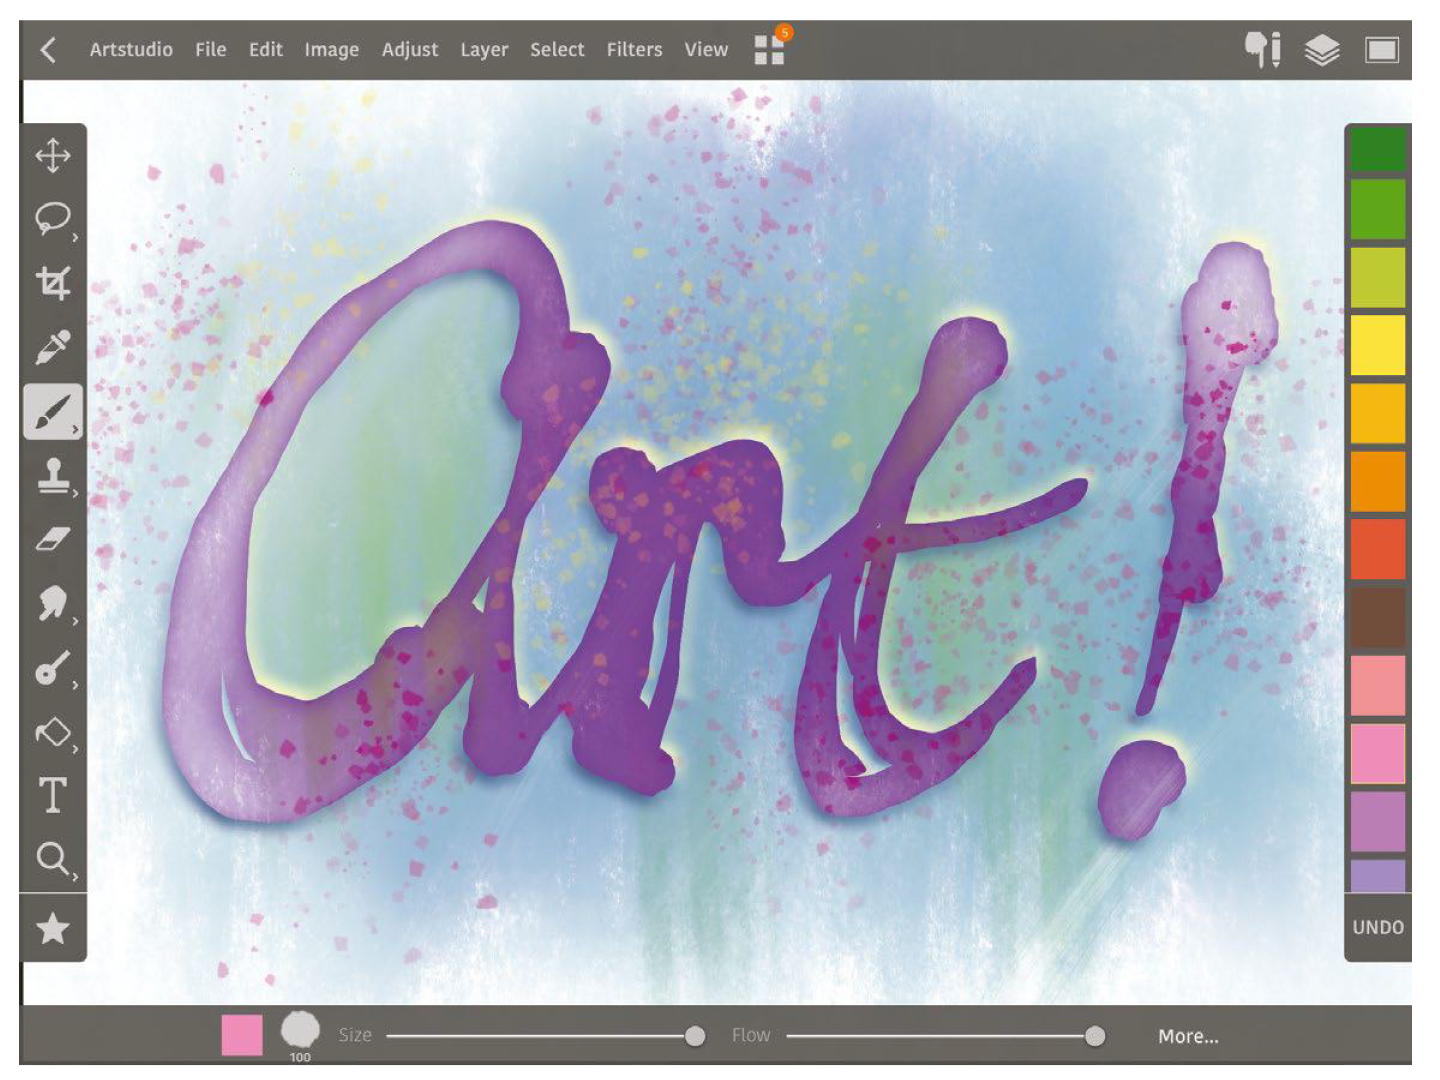Pick the yellow color swatch

point(1378,345)
